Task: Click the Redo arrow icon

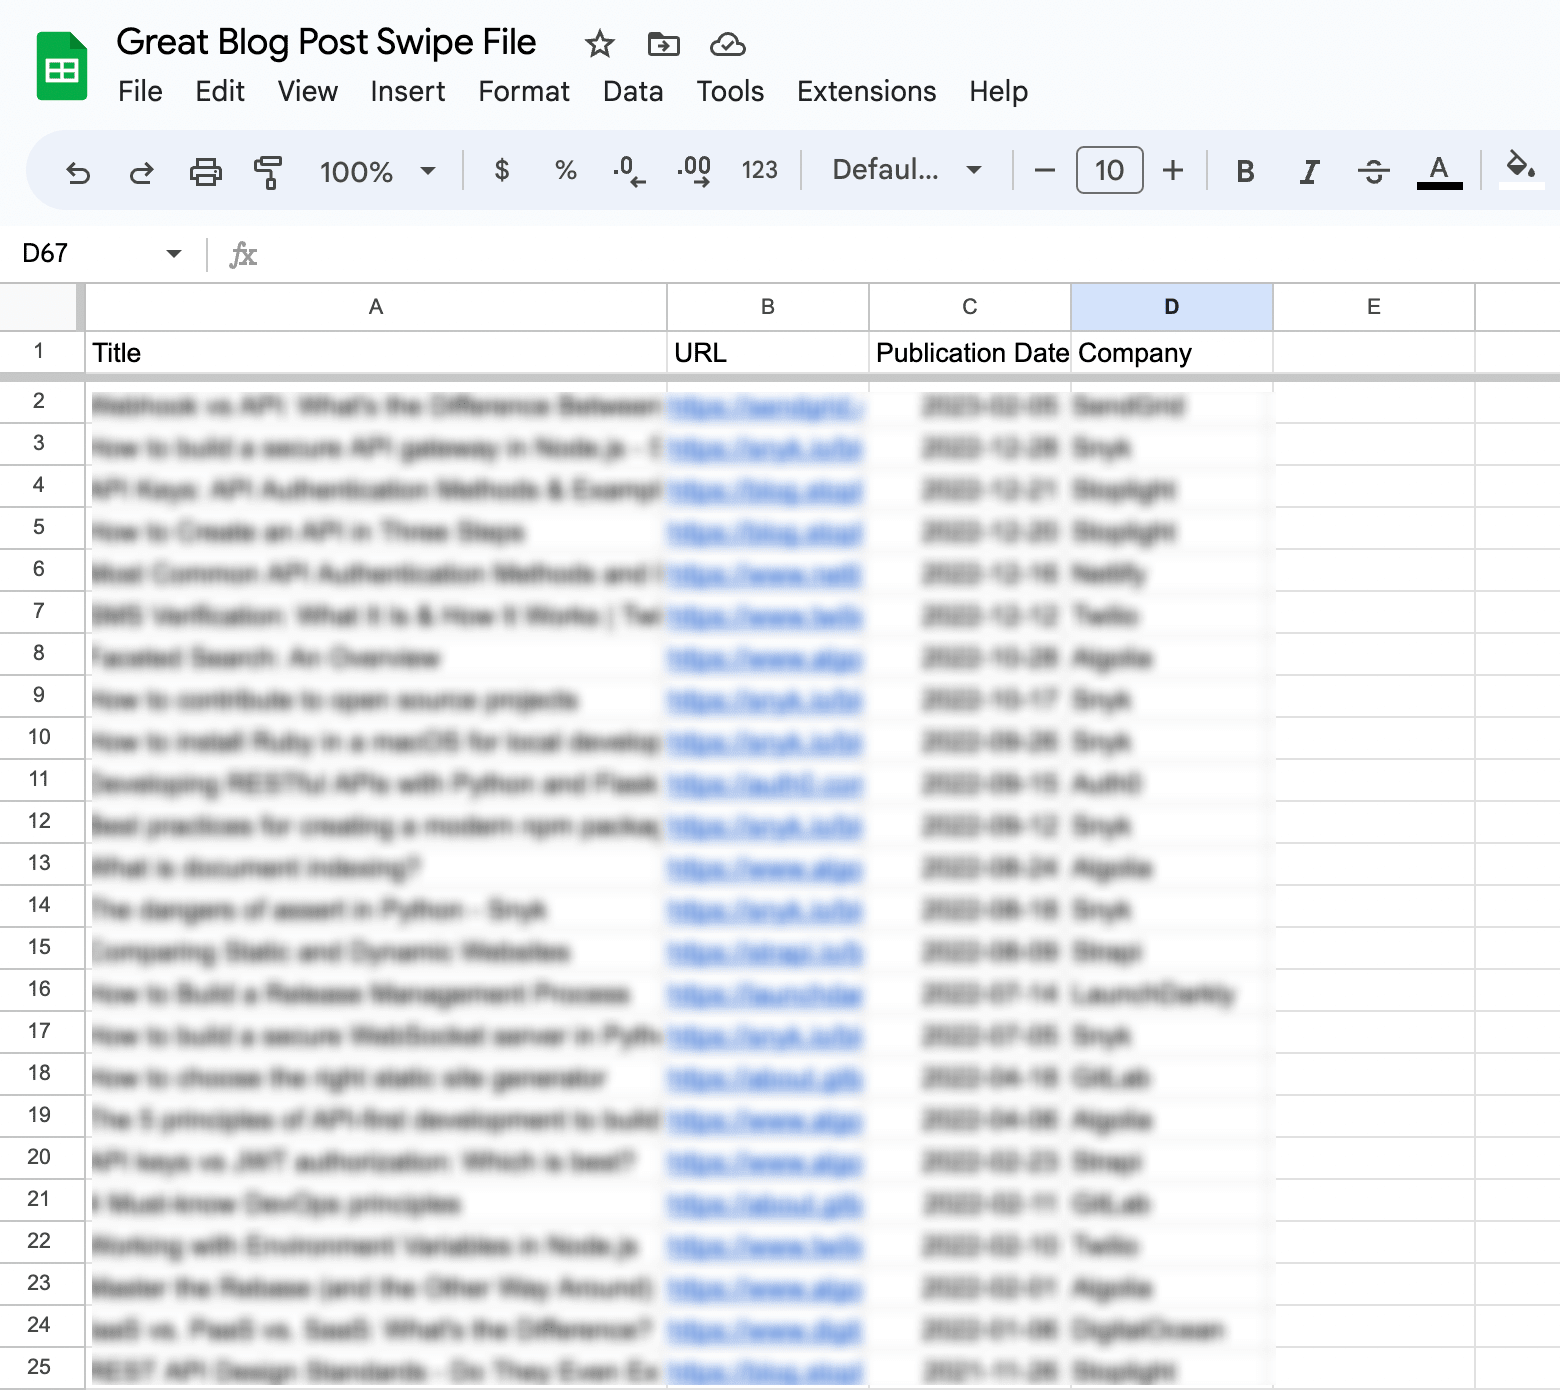Action: pos(141,172)
